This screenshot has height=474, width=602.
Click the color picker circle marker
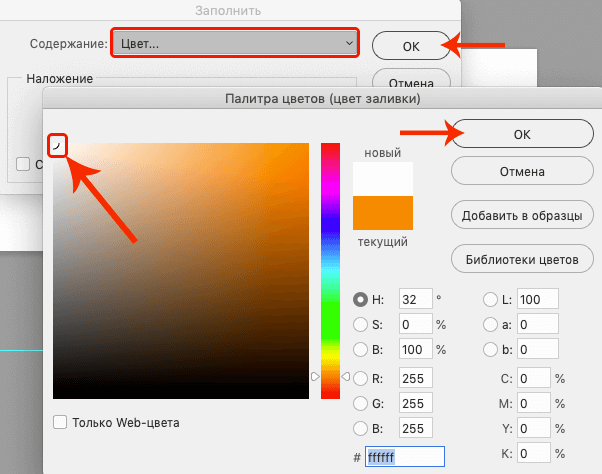pyautogui.click(x=57, y=146)
